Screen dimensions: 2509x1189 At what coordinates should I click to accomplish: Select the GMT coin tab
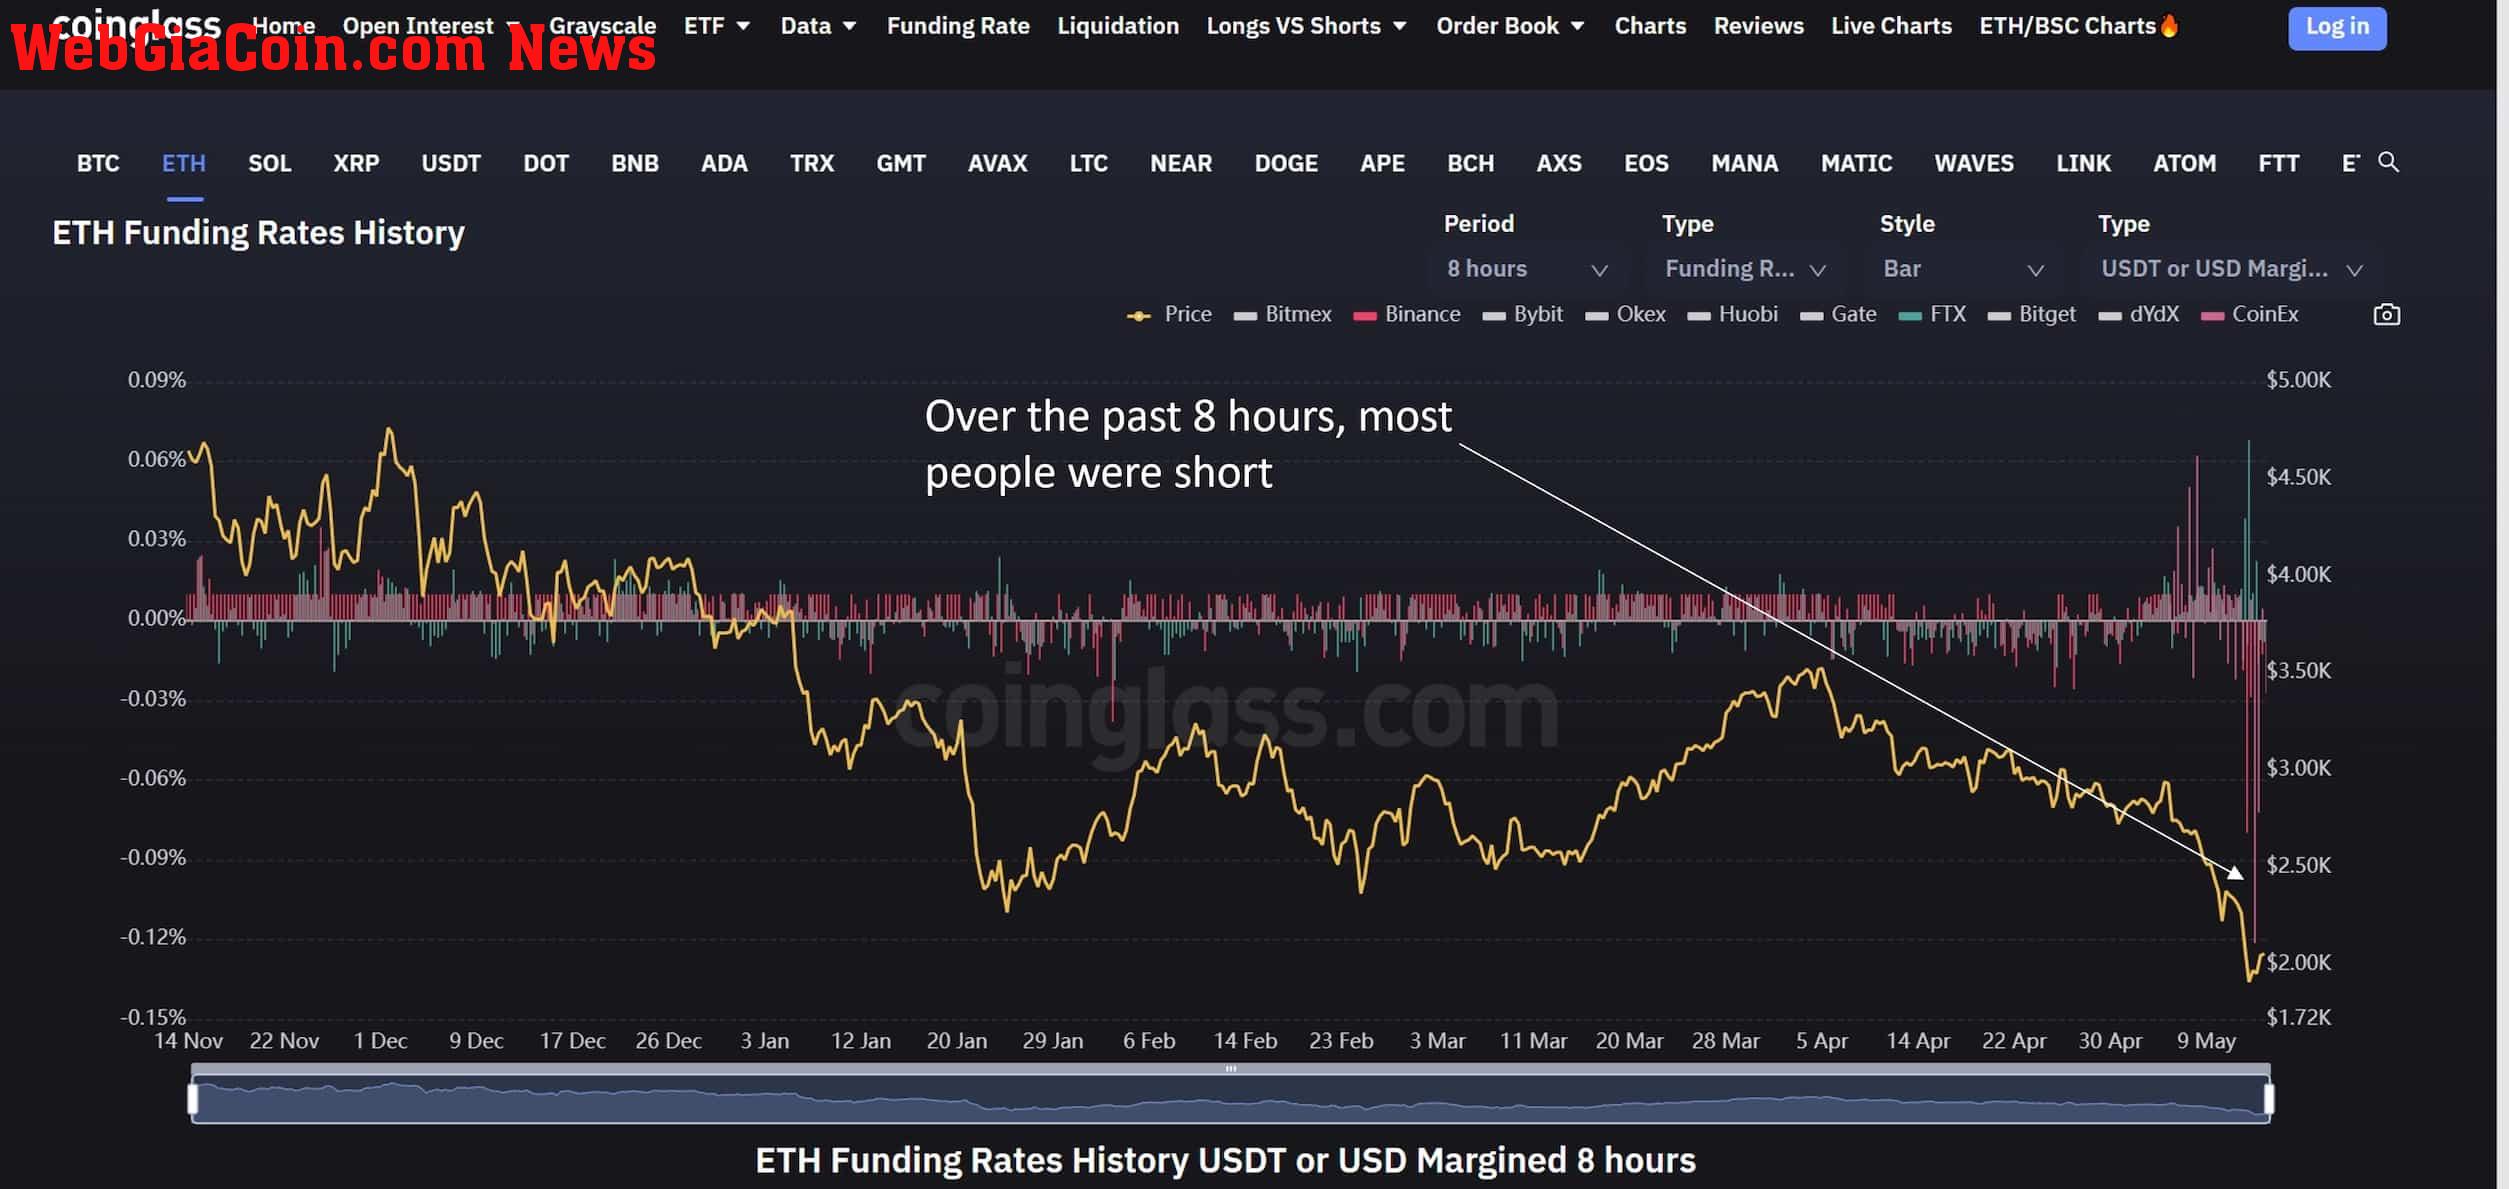901,163
